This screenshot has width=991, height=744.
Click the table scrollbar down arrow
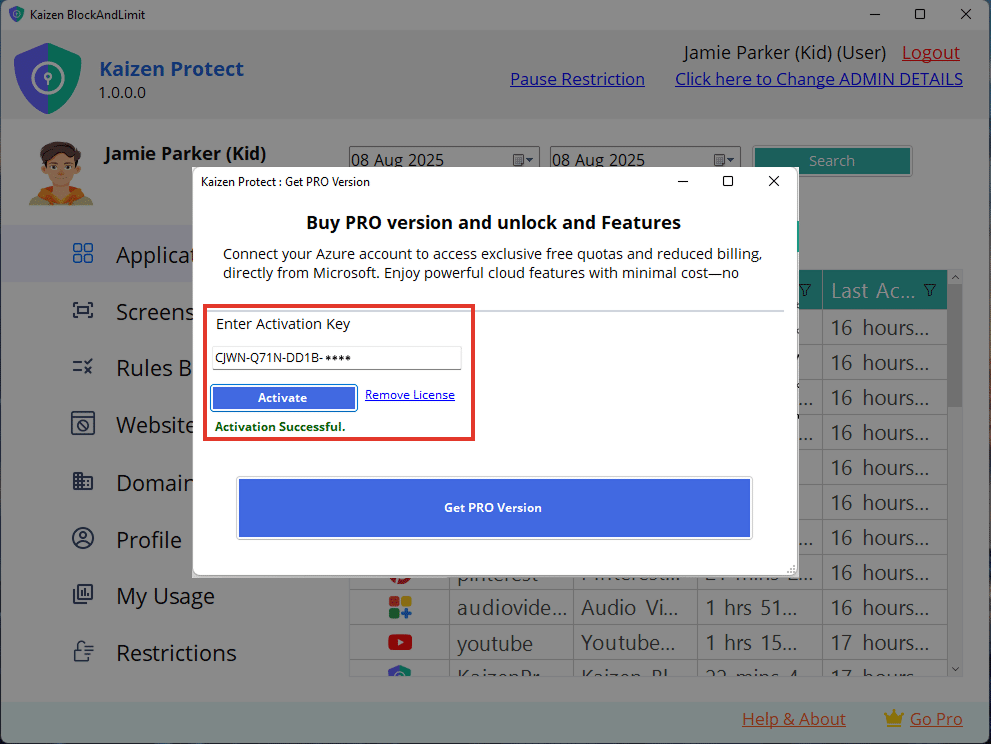coord(955,668)
